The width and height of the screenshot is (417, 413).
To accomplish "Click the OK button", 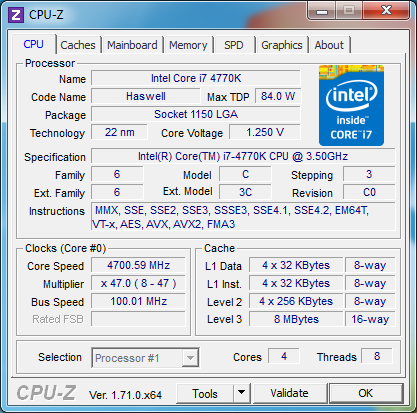I will click(x=366, y=393).
